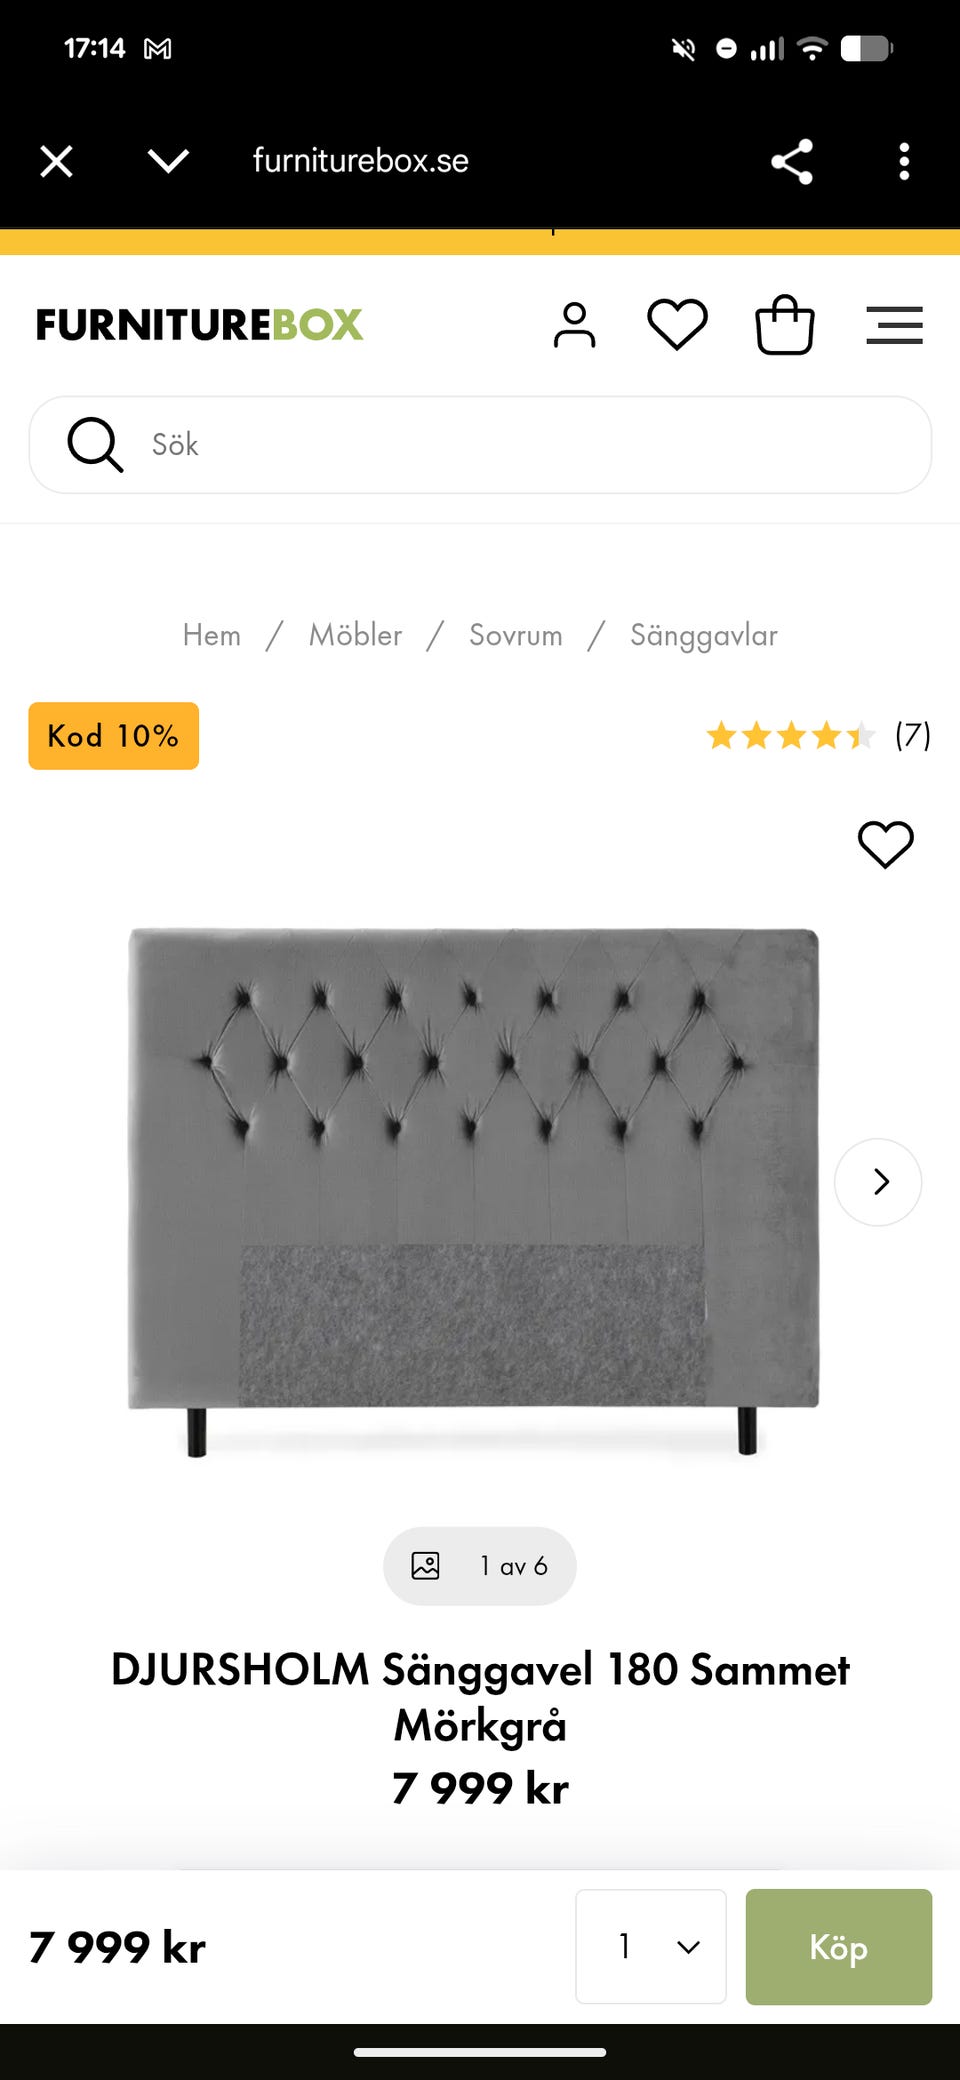960x2080 pixels.
Task: Open the wishlist heart in the header
Action: click(677, 325)
